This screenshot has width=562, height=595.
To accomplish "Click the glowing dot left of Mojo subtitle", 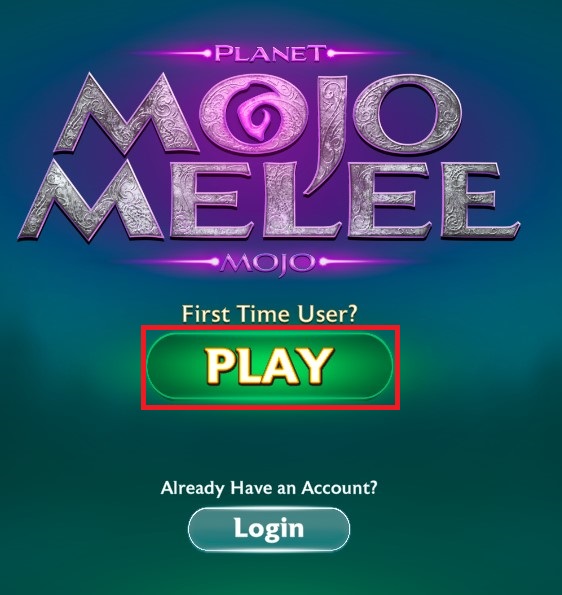I will pos(215,262).
